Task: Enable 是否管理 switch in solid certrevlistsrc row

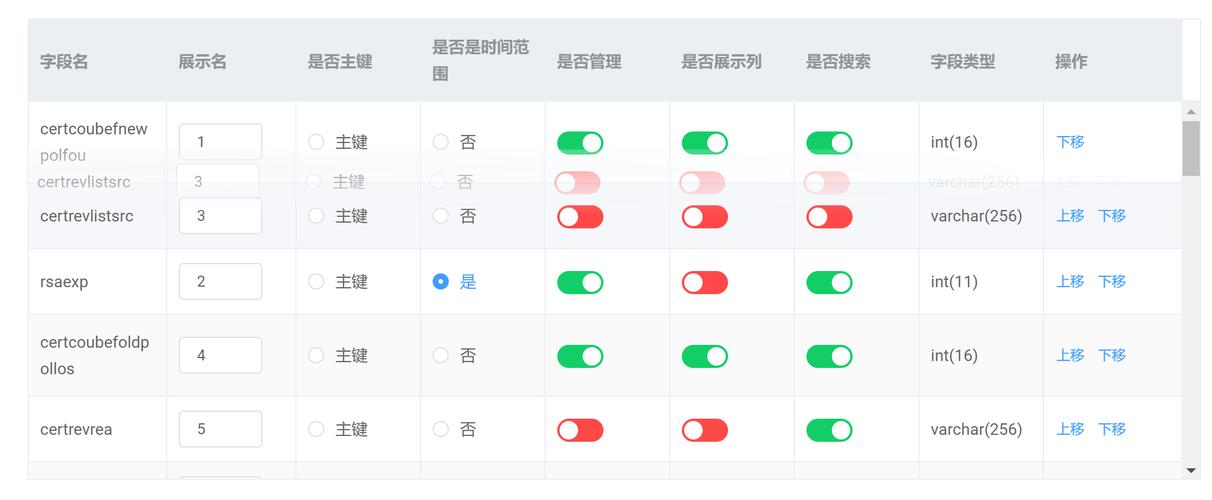Action: pos(580,217)
